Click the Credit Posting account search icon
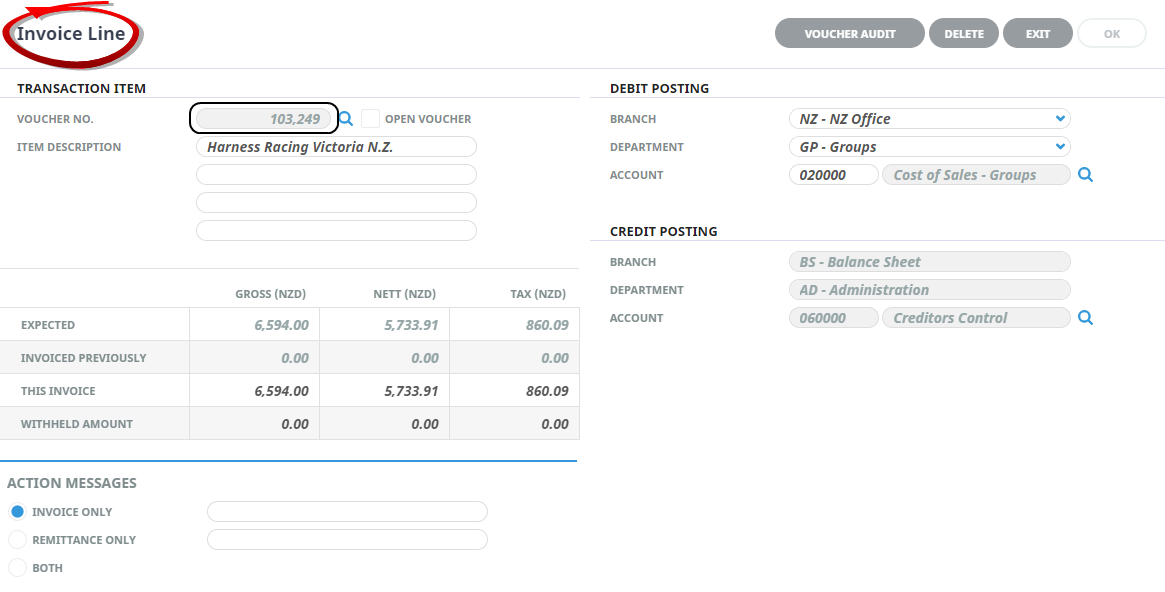The width and height of the screenshot is (1165, 592). pyautogui.click(x=1085, y=318)
